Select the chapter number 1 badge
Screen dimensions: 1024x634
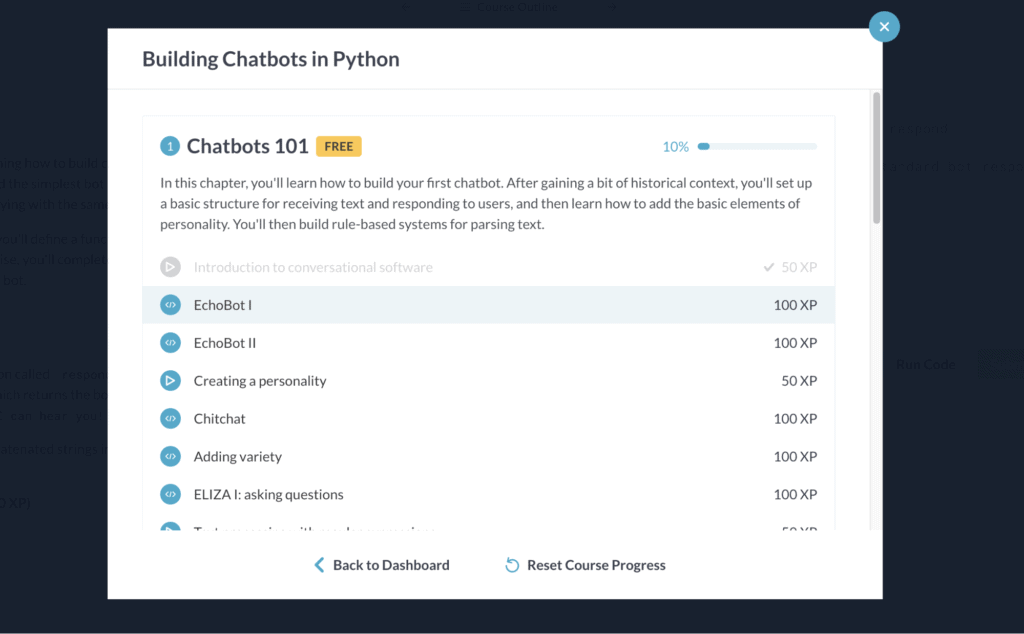click(x=170, y=146)
